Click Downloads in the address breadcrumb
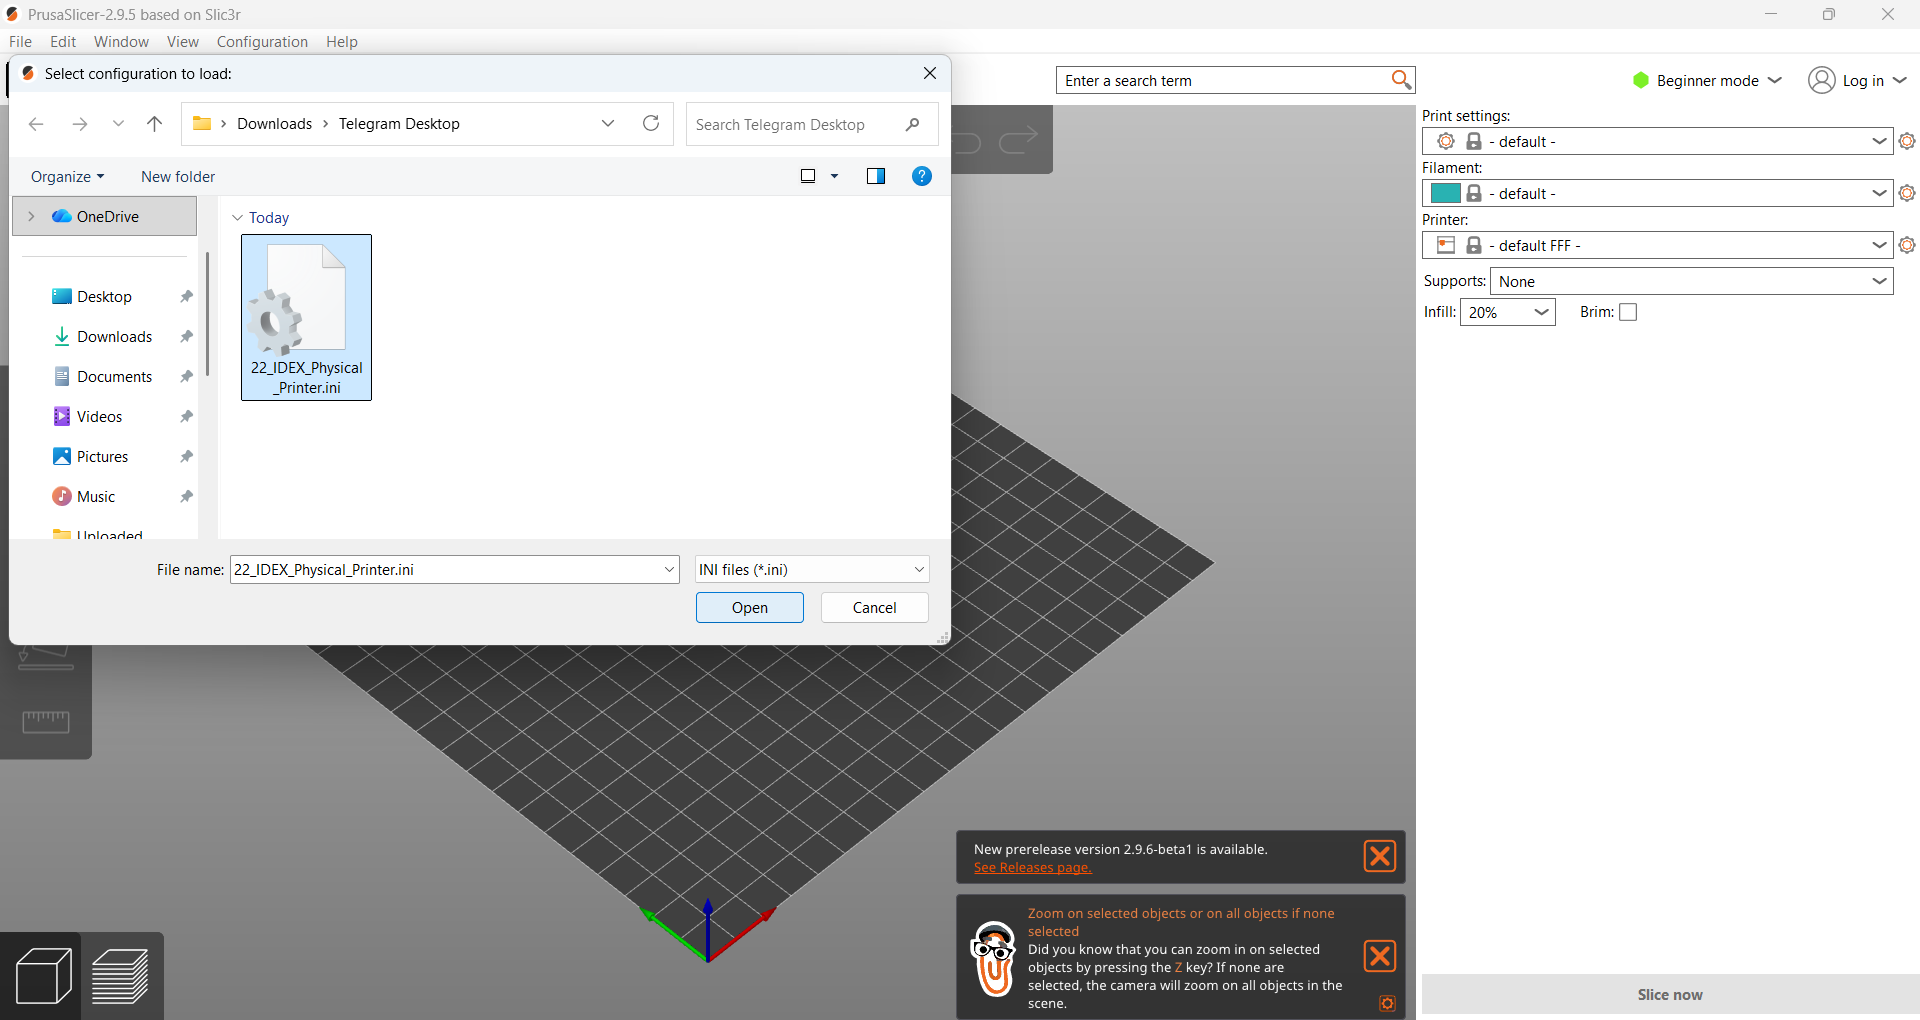 [274, 124]
